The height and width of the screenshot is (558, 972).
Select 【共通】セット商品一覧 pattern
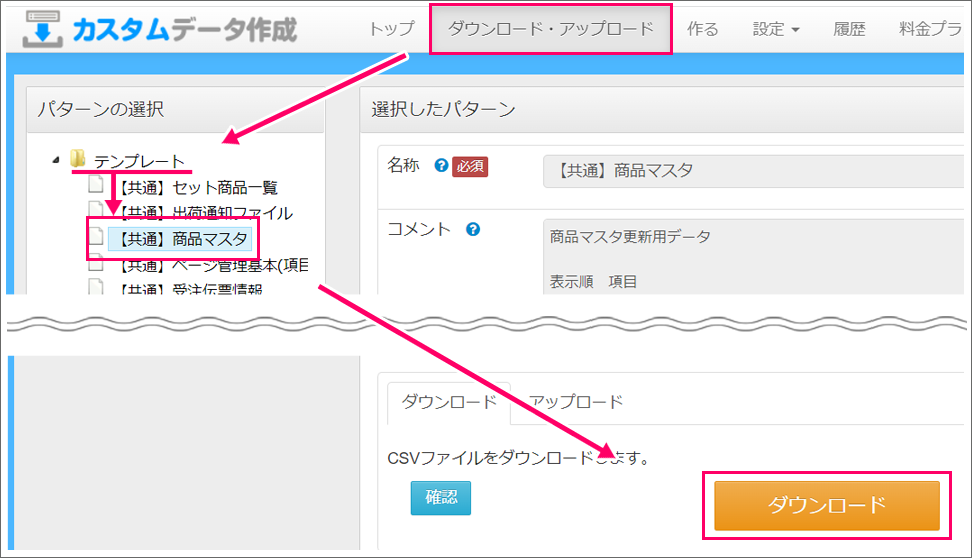coord(198,187)
